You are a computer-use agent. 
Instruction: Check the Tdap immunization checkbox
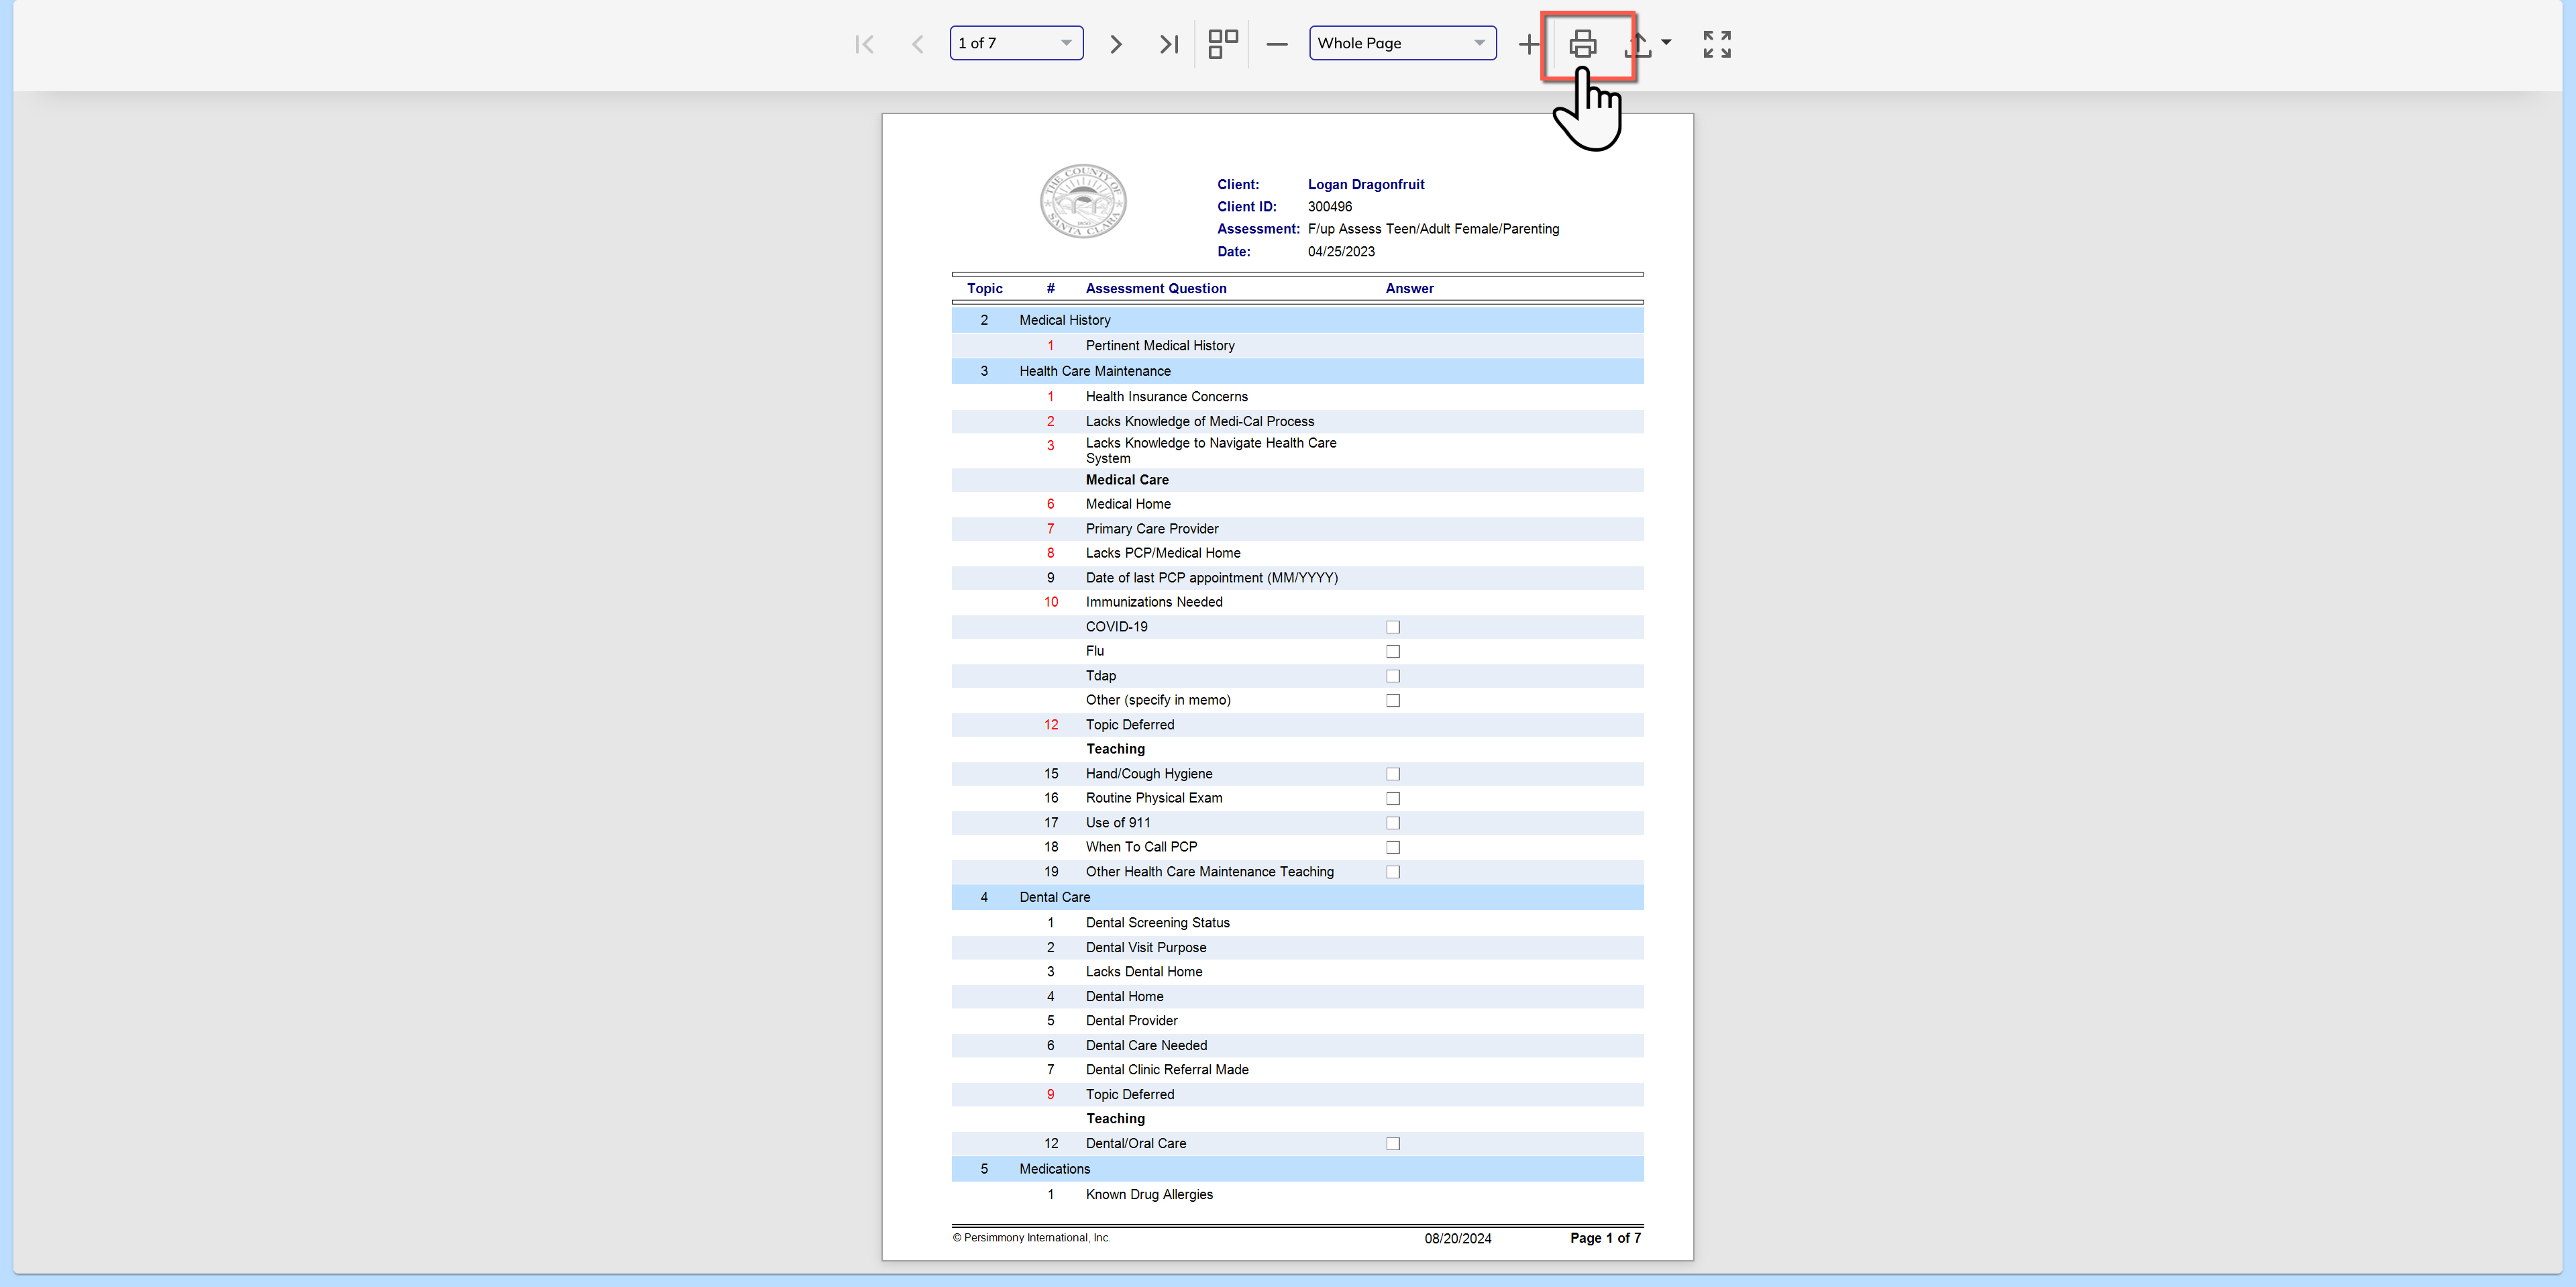click(1393, 676)
